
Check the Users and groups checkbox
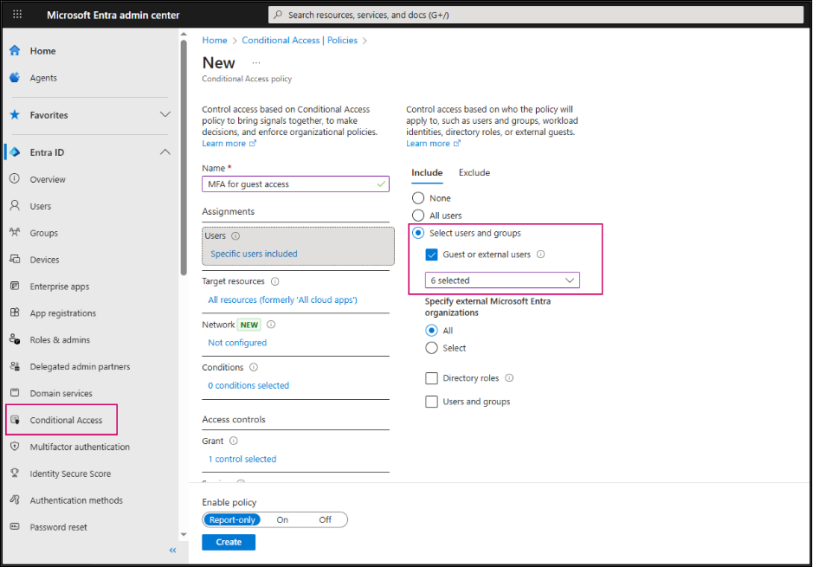tap(431, 402)
